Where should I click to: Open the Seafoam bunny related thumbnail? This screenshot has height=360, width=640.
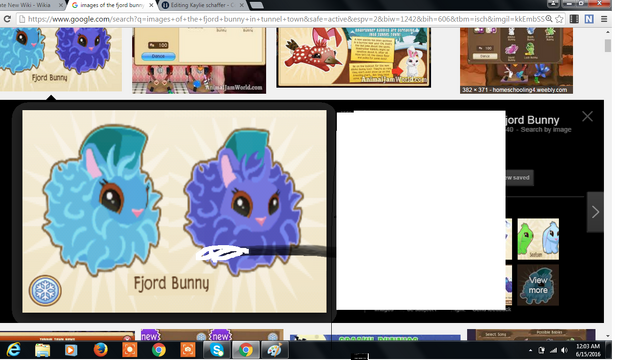click(x=538, y=239)
